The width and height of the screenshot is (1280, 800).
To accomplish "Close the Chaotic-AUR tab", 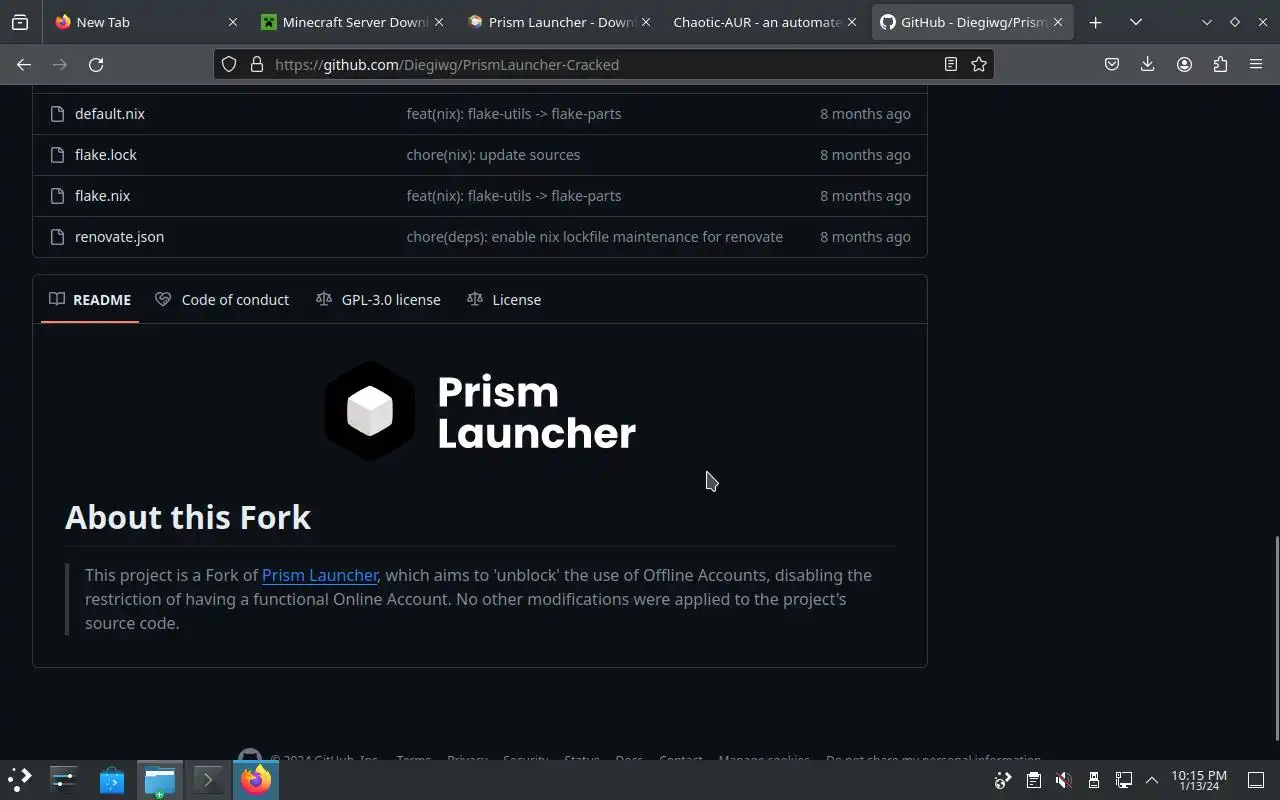I will 851,22.
